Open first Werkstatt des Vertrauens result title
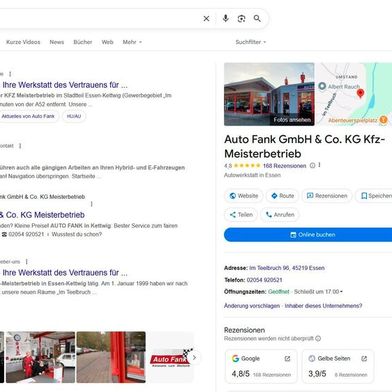 pos(65,85)
